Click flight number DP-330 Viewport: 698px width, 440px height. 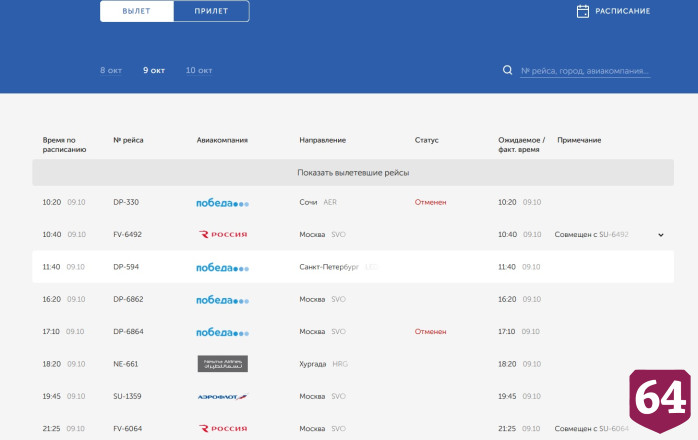coord(126,202)
